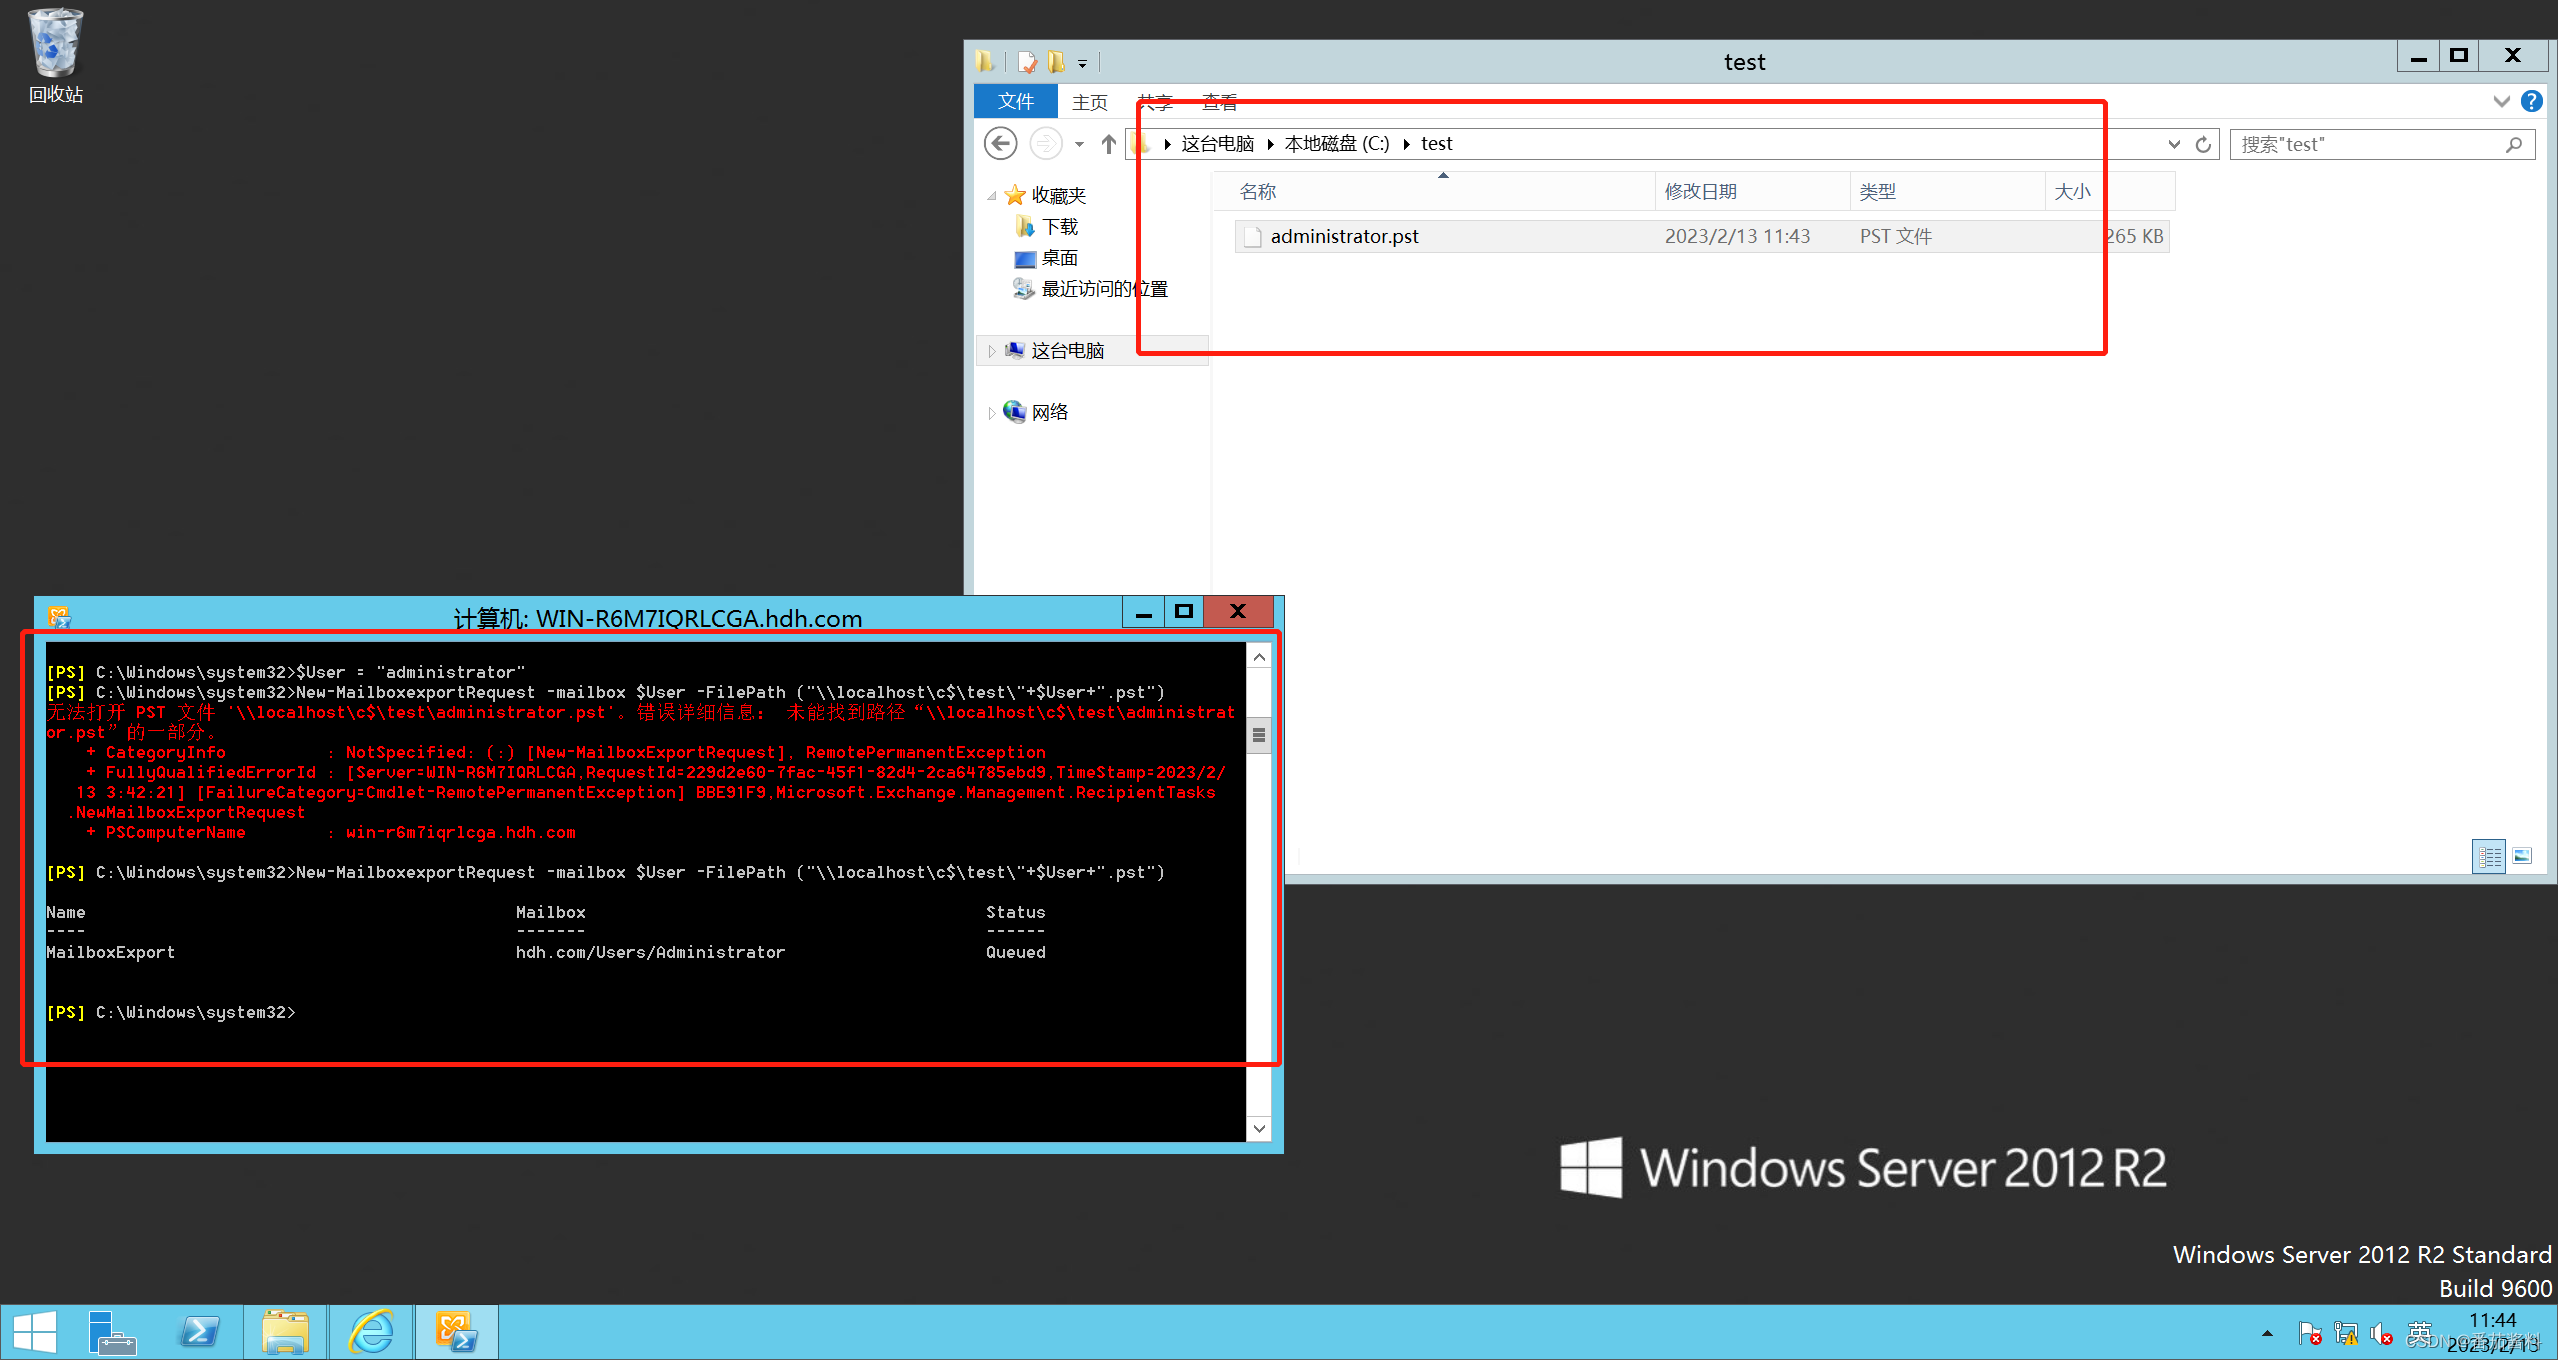Click the Exchange Management Shell taskbar icon

(x=456, y=1332)
